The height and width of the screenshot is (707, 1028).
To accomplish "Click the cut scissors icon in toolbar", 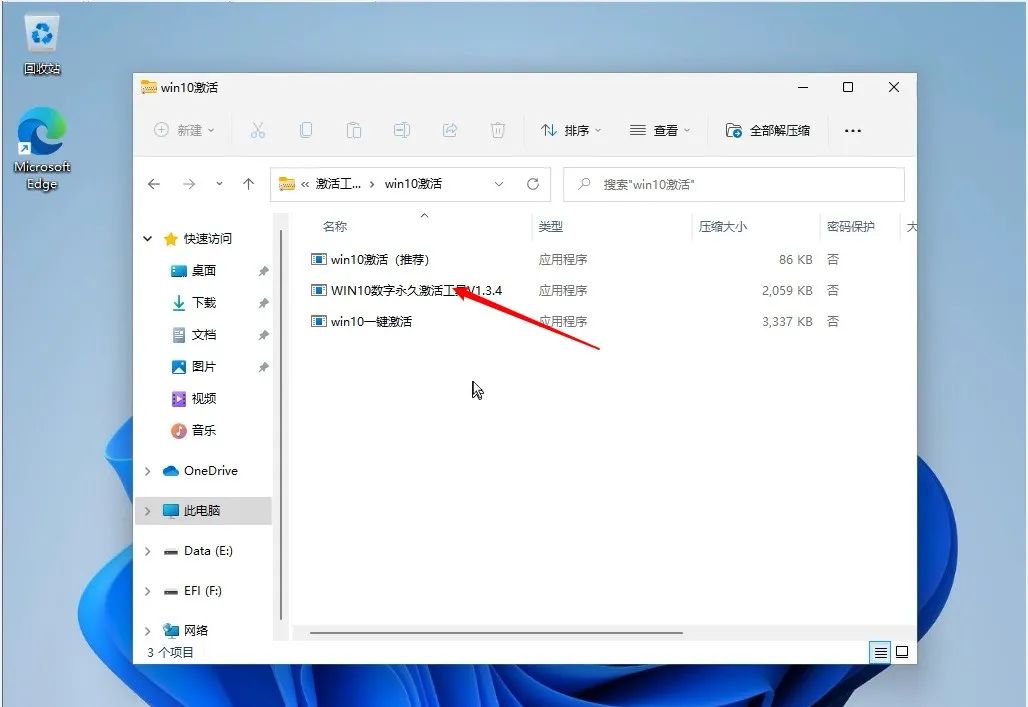I will 258,131.
